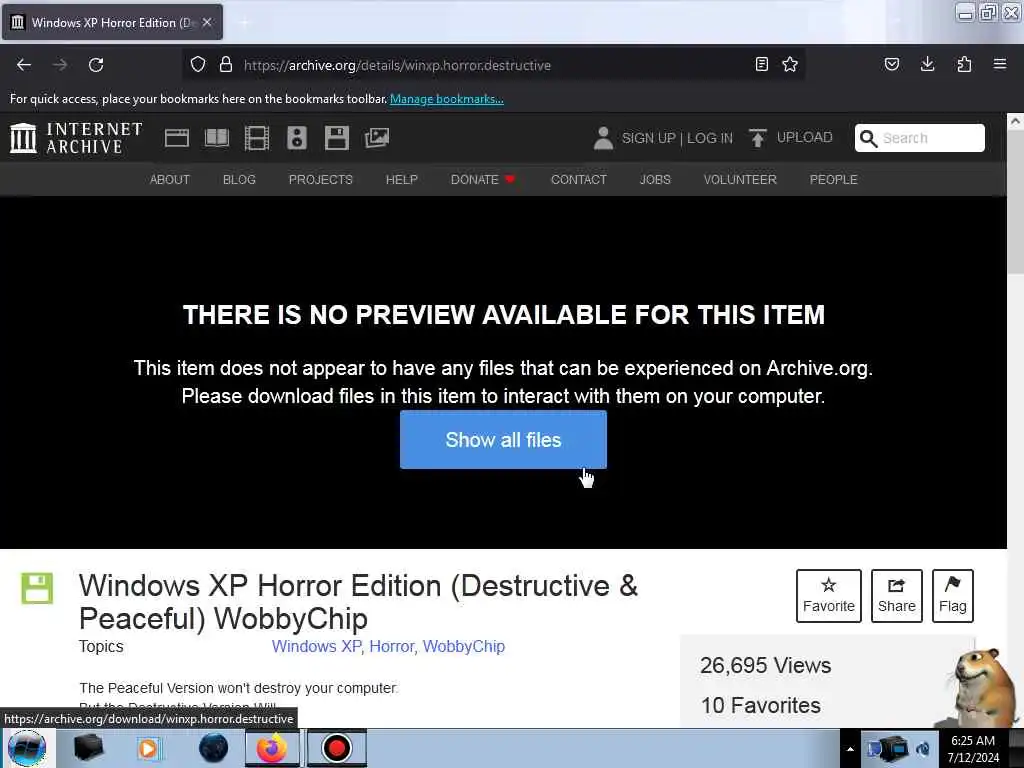The image size is (1024, 768).
Task: Click the taskbar clock showing 6:25 AM
Action: pos(973,748)
